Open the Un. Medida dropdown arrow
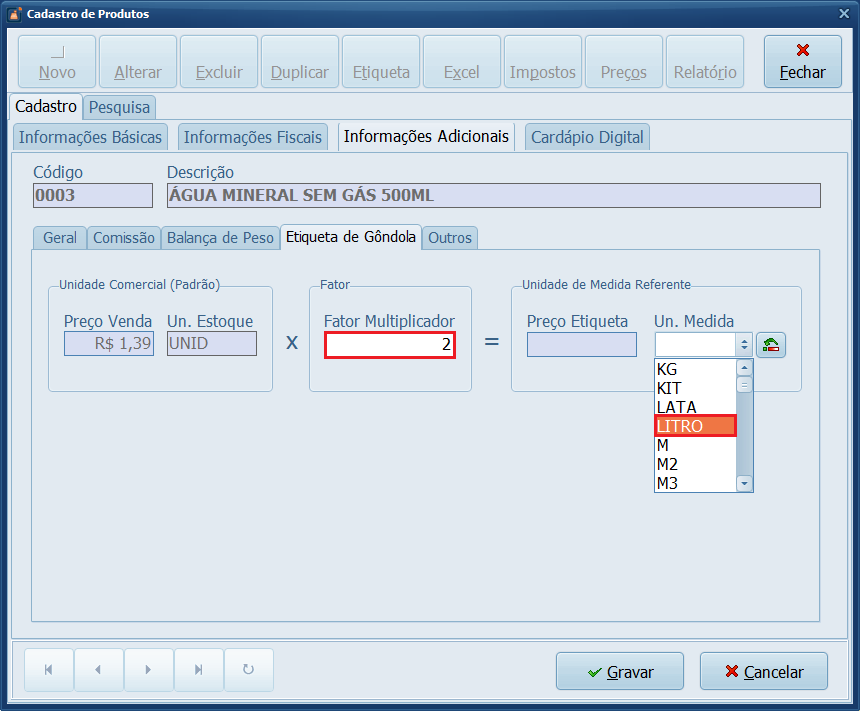 tap(743, 345)
